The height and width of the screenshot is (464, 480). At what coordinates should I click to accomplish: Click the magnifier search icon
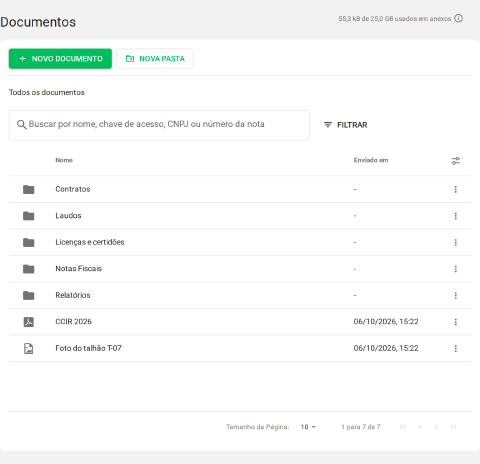[21, 125]
